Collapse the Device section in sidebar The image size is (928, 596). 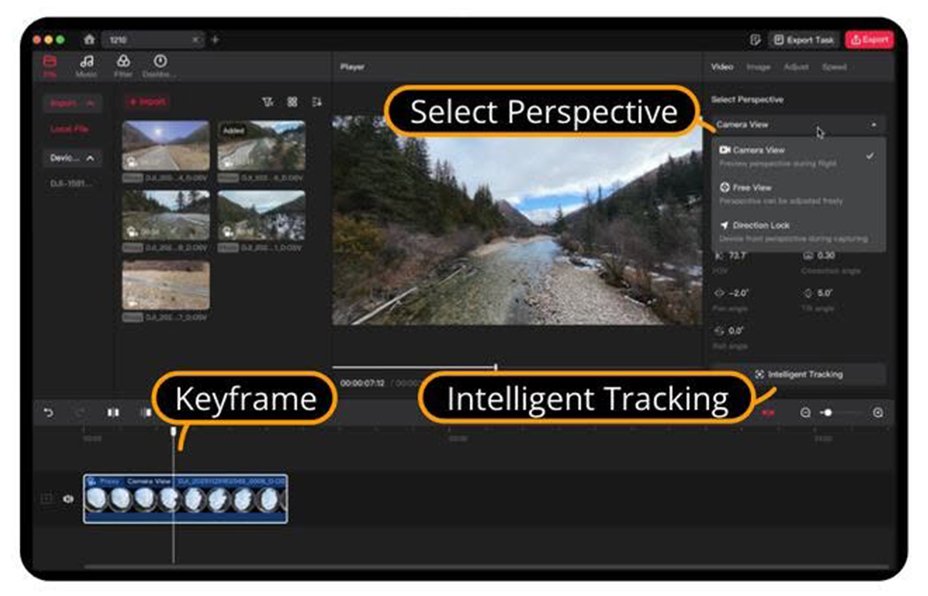(x=72, y=158)
